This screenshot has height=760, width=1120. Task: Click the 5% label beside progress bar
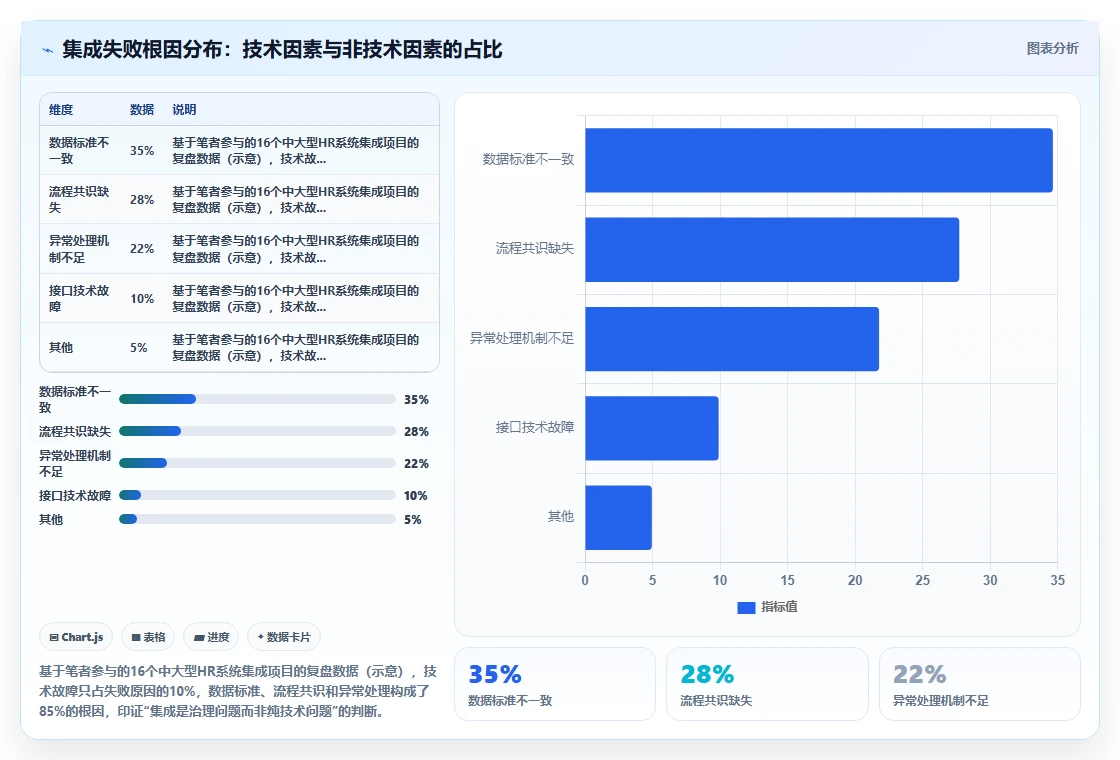pos(413,520)
